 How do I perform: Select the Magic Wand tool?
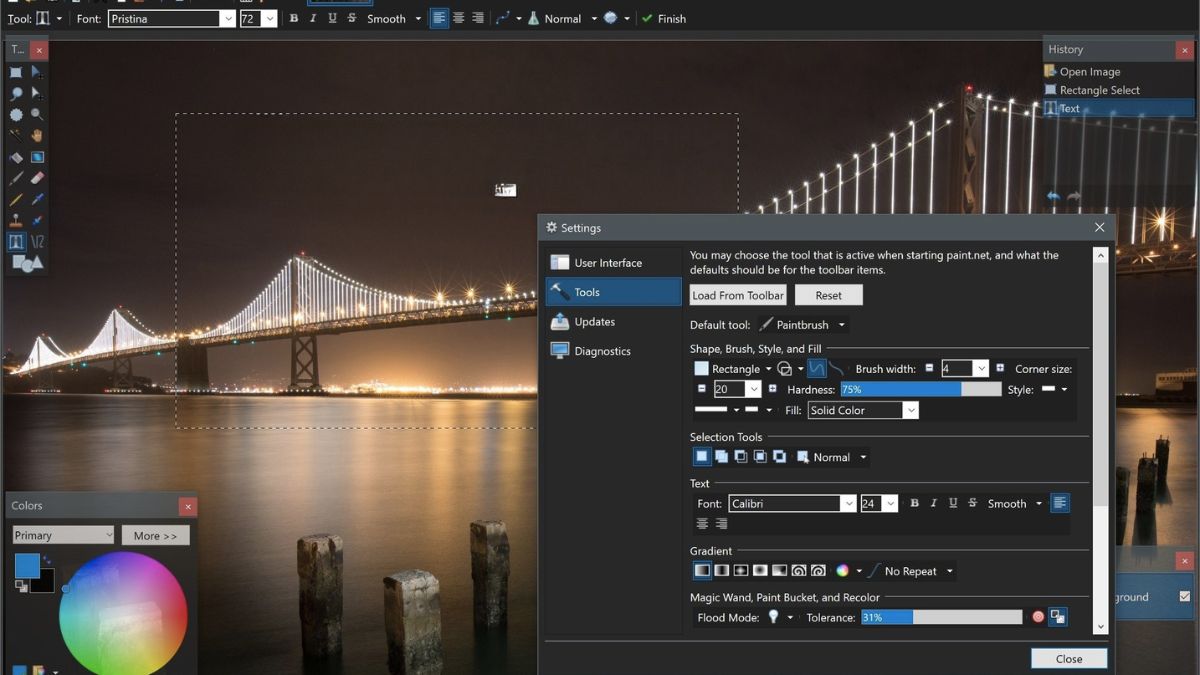(16, 135)
